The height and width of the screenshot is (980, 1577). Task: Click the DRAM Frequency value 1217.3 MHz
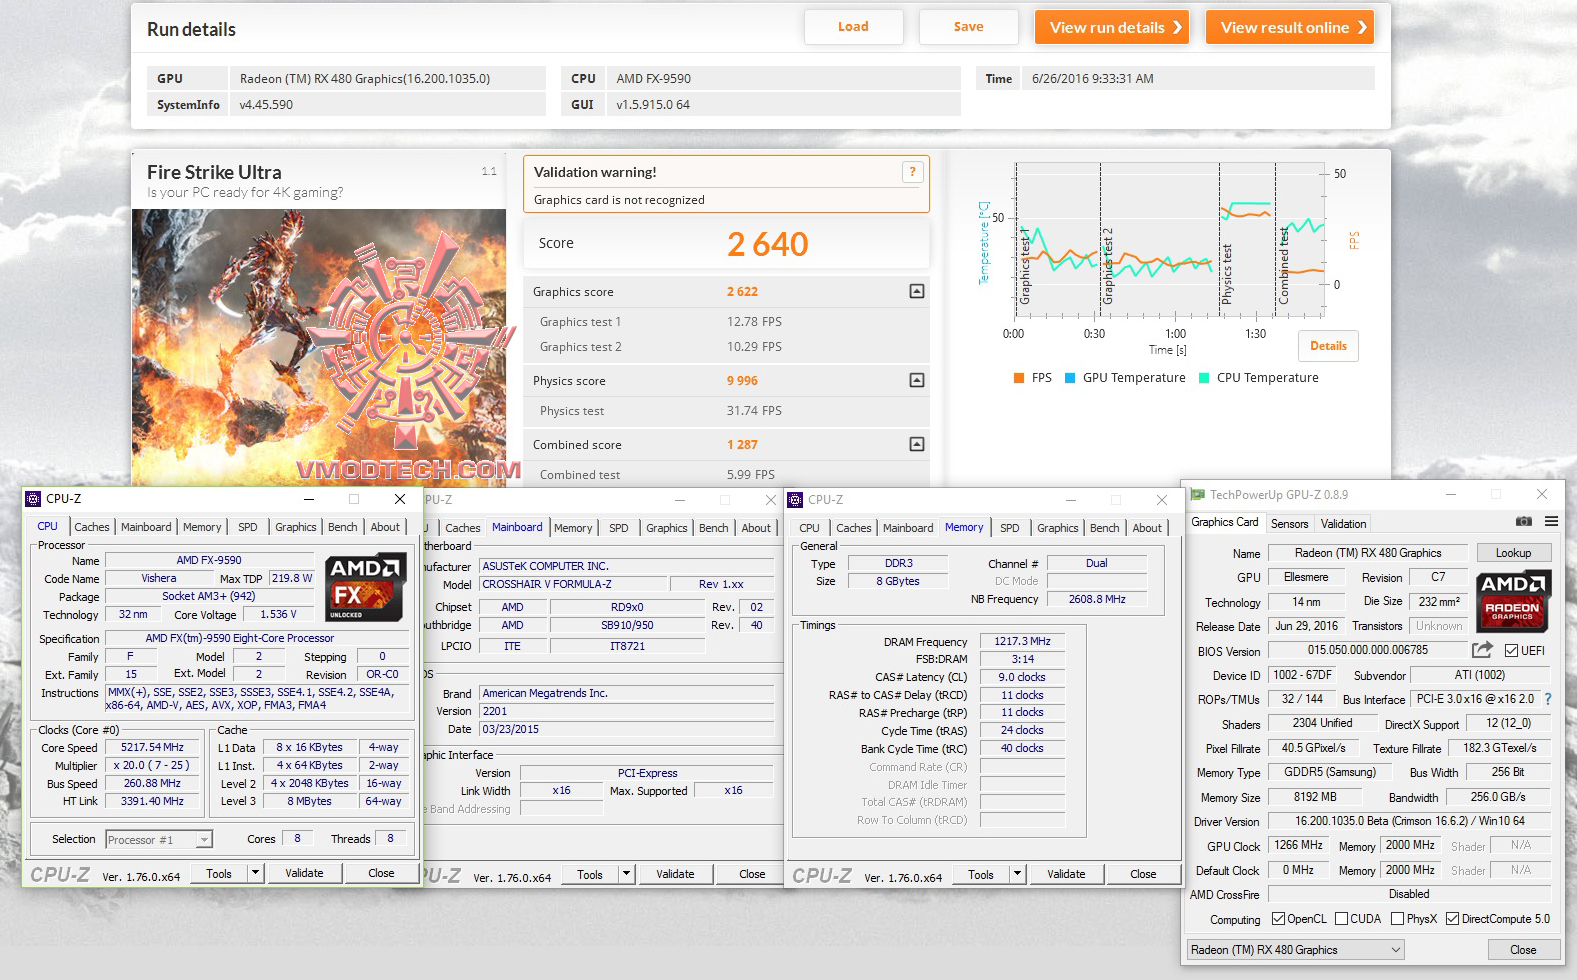[1022, 641]
